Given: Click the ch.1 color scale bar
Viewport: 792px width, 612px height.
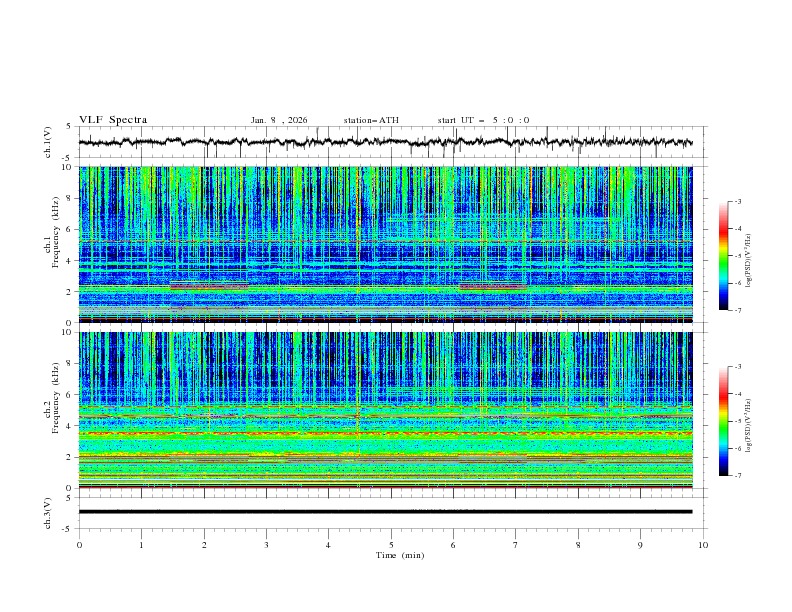Looking at the screenshot, I should pyautogui.click(x=723, y=256).
